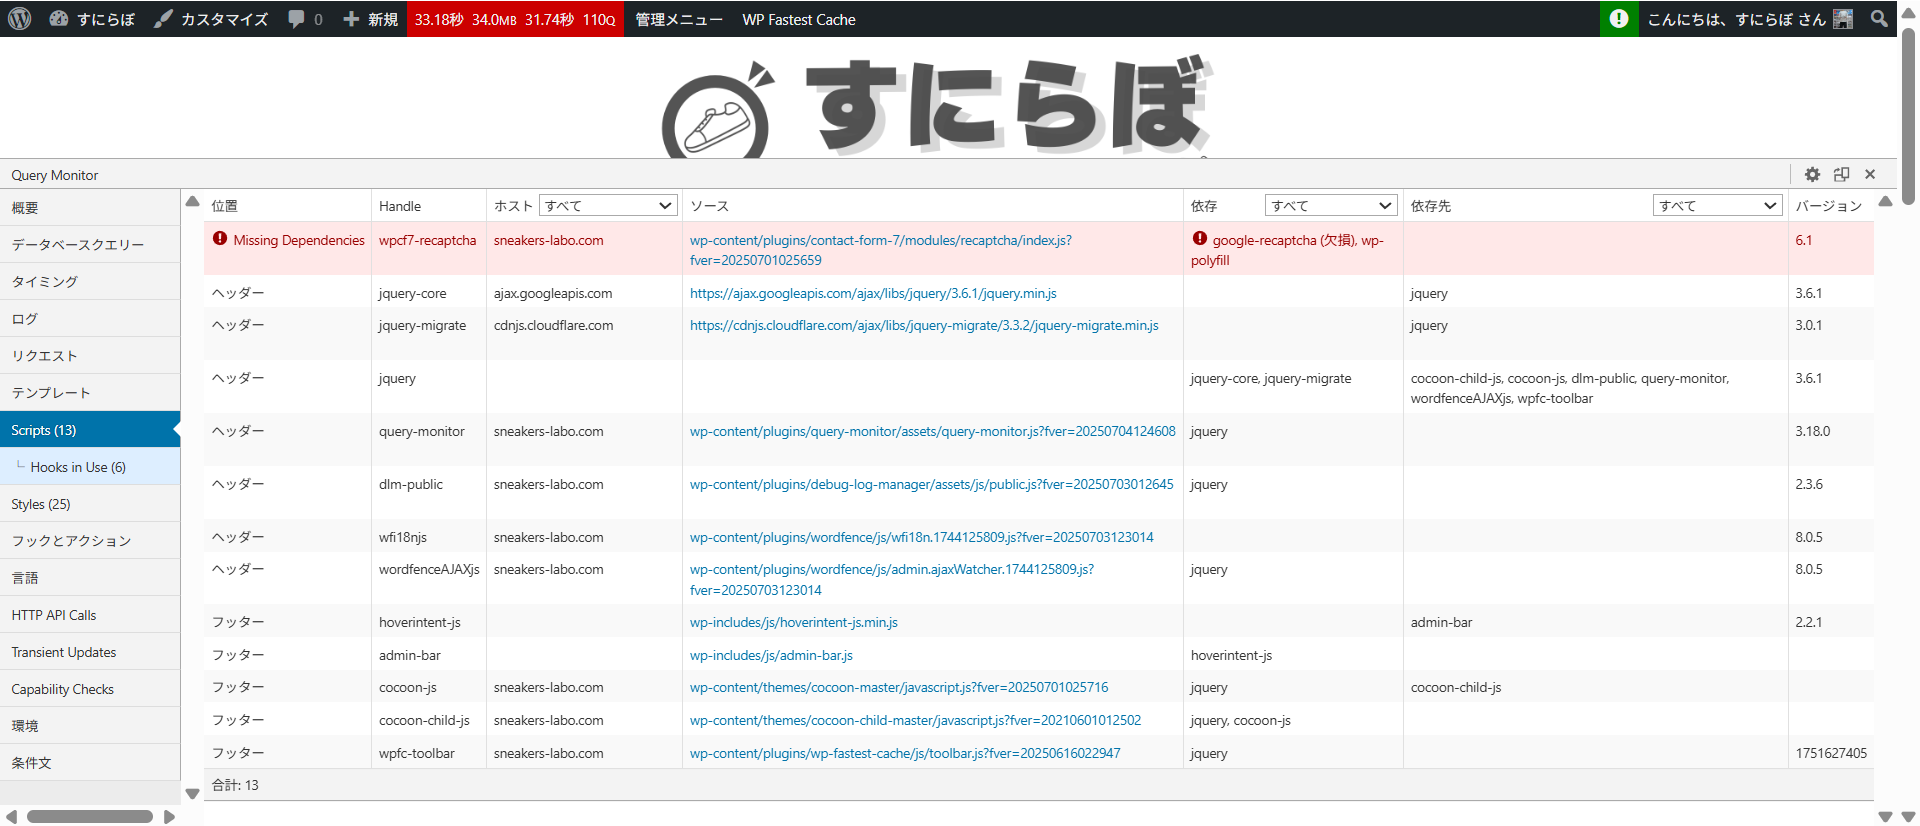Viewport: 1920px width, 826px height.
Task: Open the wp-fastest-cache toolbar.js link
Action: tap(905, 753)
